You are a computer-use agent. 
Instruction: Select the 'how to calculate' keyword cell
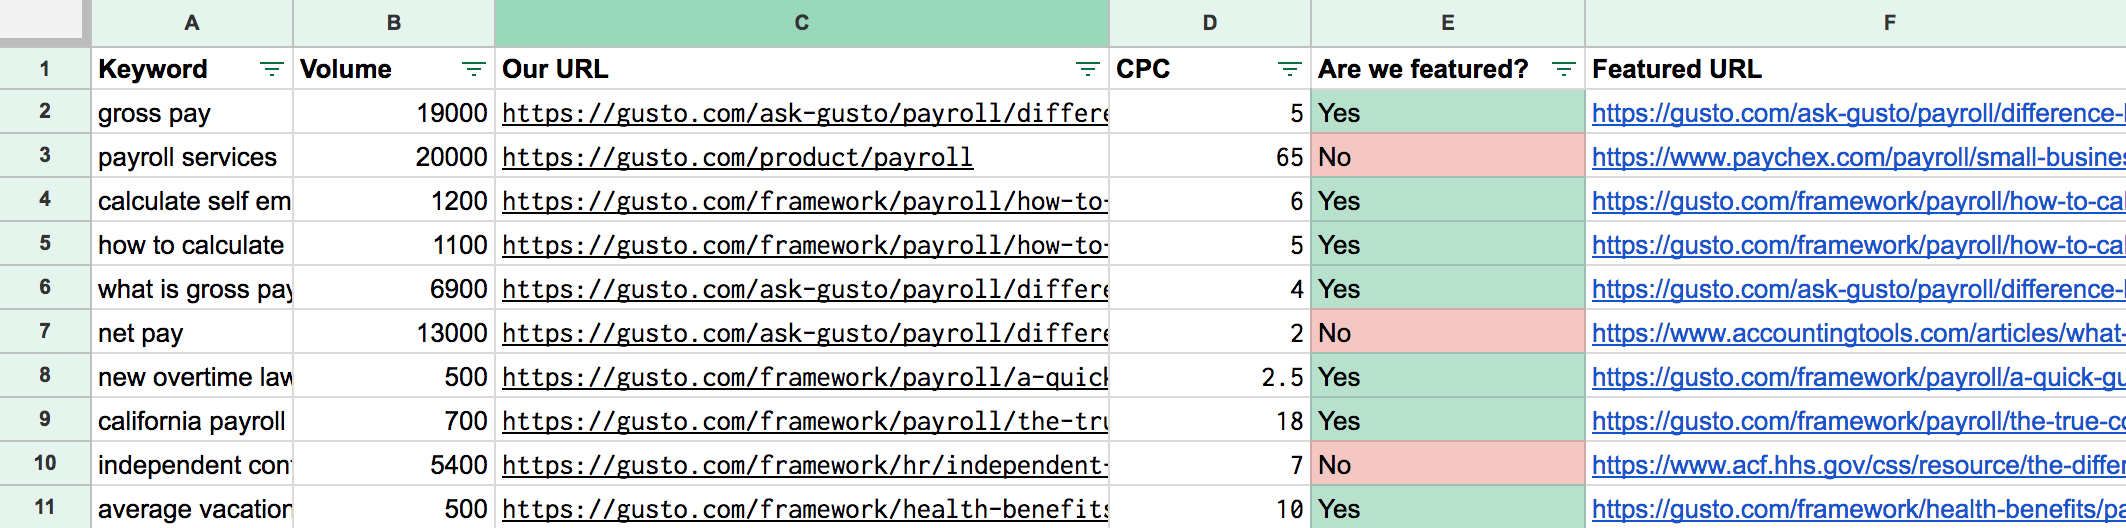click(x=192, y=245)
